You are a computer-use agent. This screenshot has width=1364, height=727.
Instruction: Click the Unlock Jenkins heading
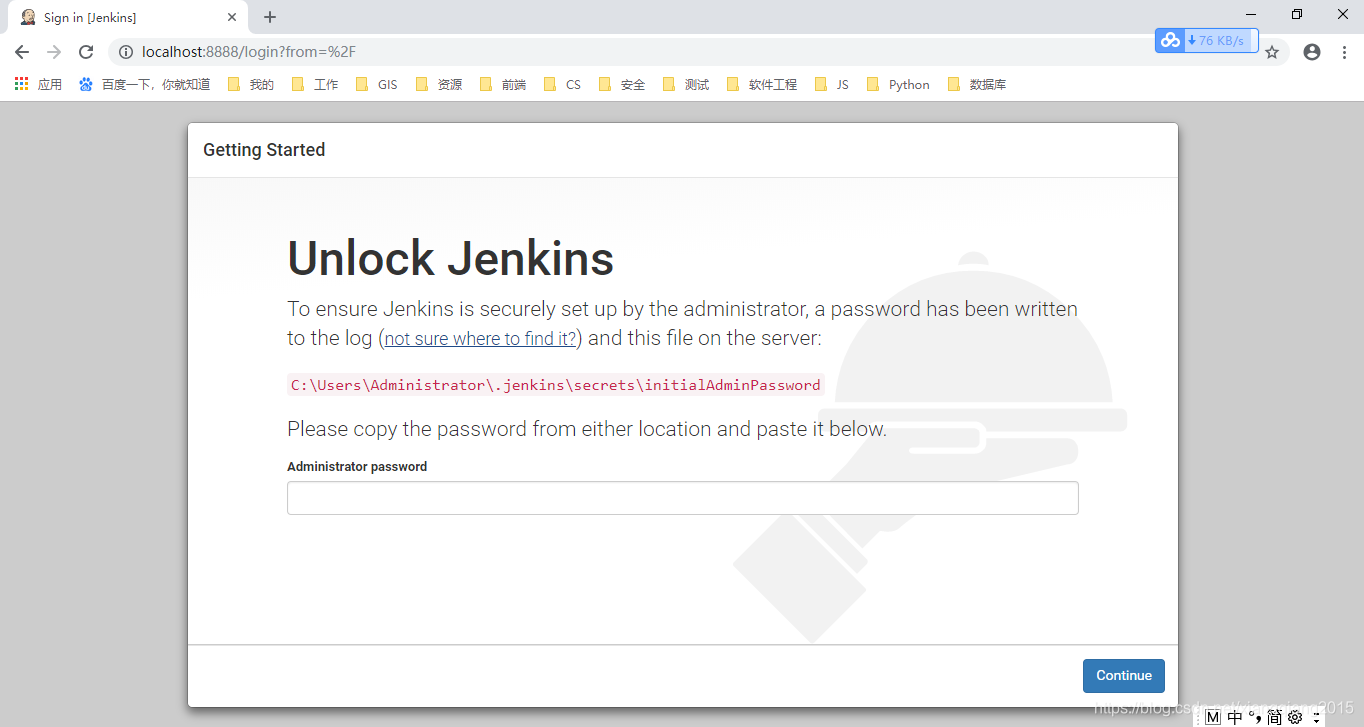tap(451, 258)
